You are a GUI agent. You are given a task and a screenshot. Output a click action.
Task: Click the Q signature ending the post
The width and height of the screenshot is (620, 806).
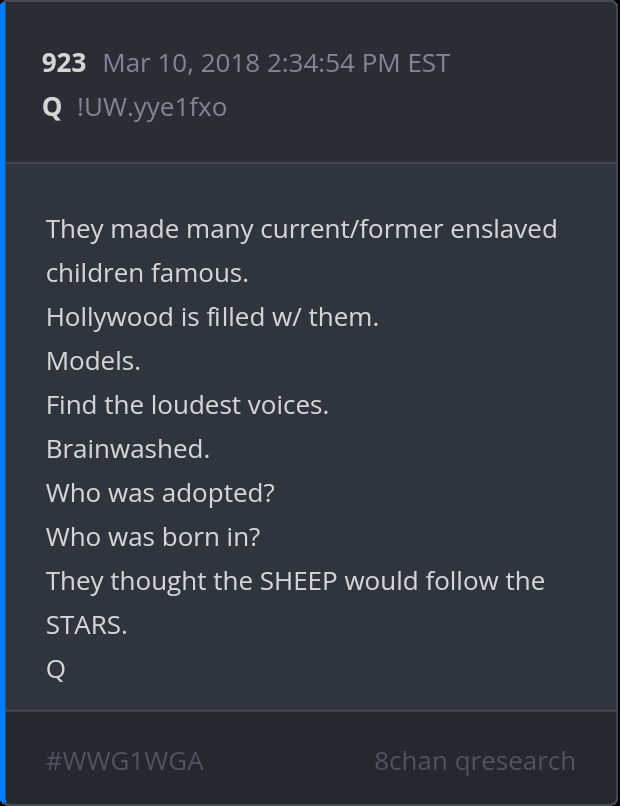(56, 669)
